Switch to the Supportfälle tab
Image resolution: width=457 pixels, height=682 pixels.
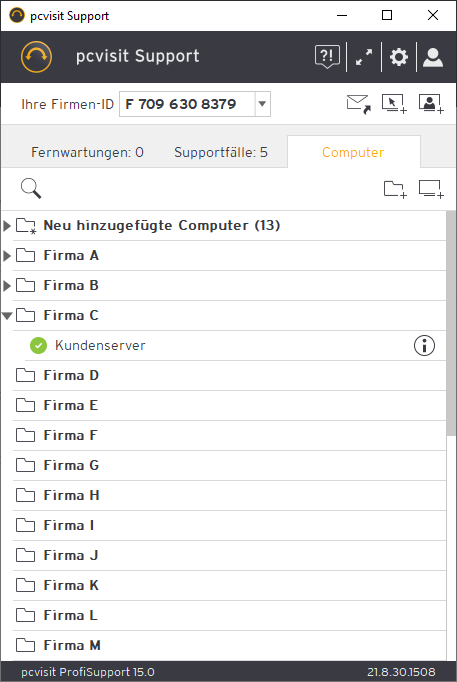click(221, 152)
